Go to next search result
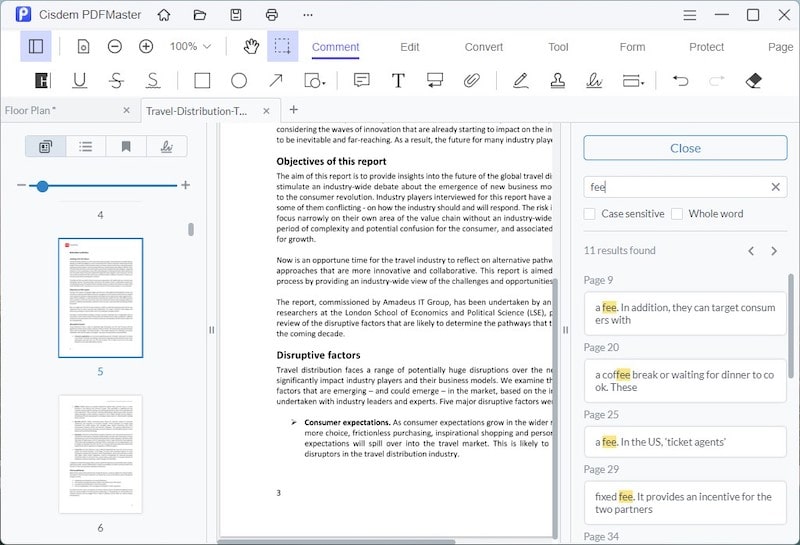This screenshot has width=800, height=545. coord(774,251)
